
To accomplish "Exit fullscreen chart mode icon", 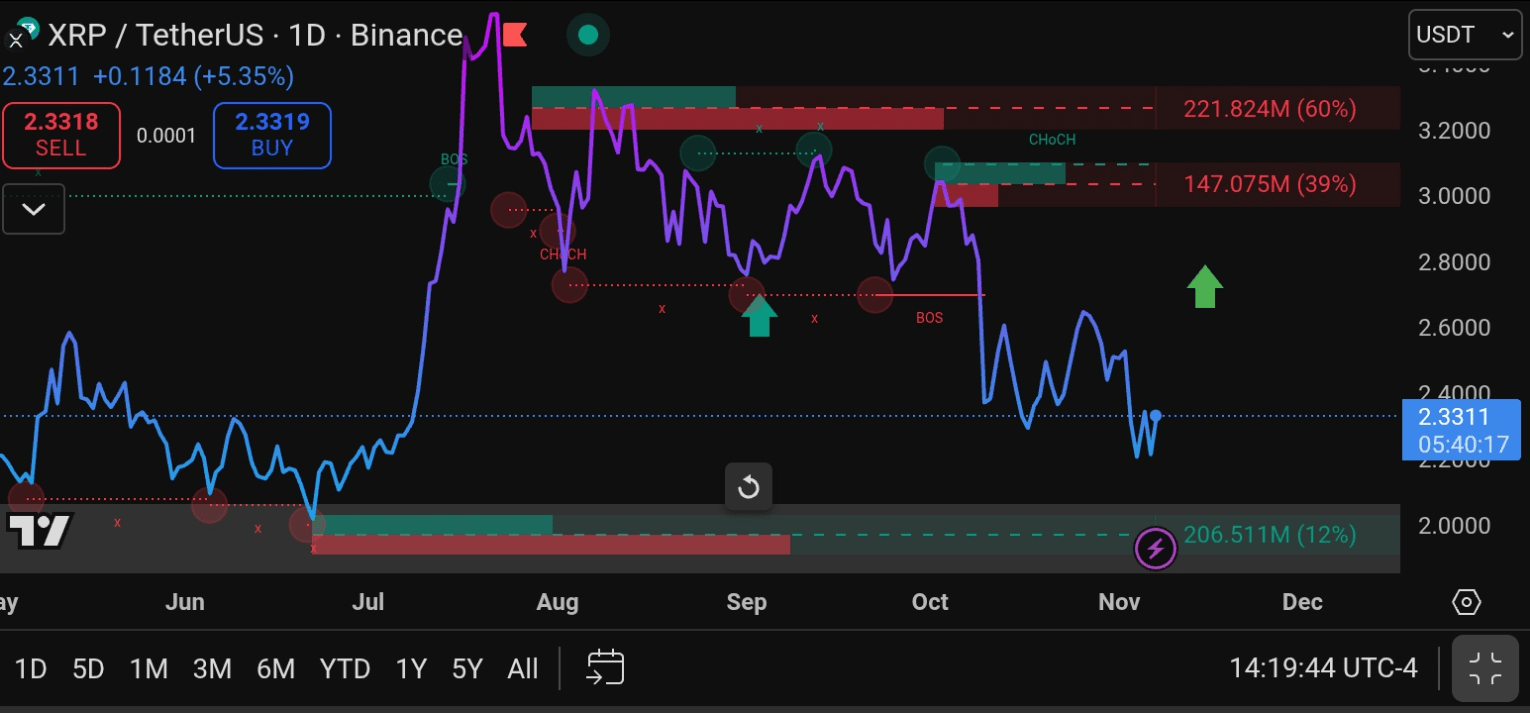I will coord(1485,668).
